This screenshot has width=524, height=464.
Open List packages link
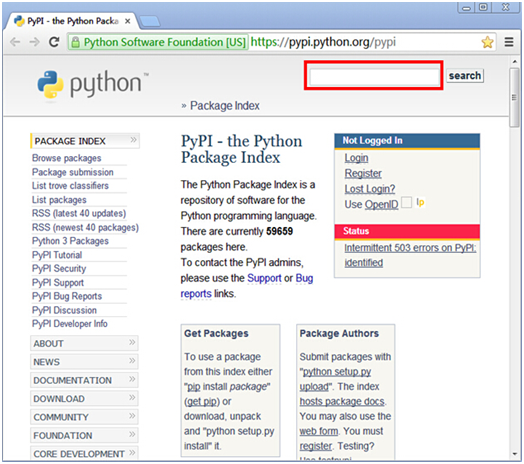[x=59, y=200]
